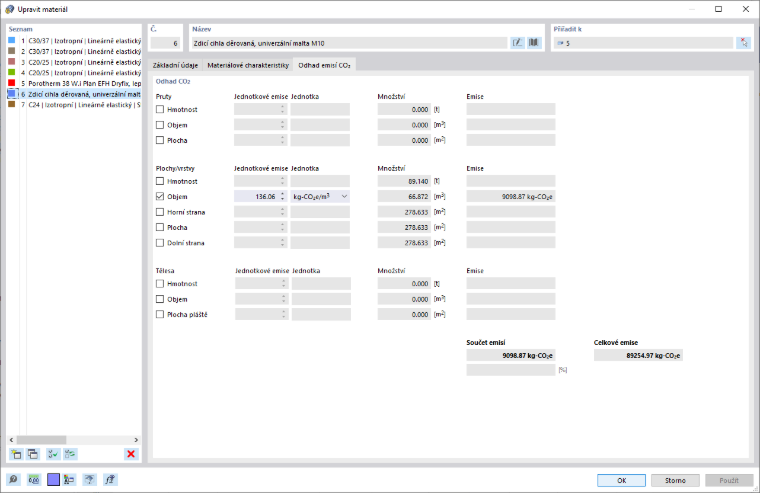This screenshot has height=493, width=760.
Task: Copy the selected material using duplicate icon
Action: [x=33, y=454]
